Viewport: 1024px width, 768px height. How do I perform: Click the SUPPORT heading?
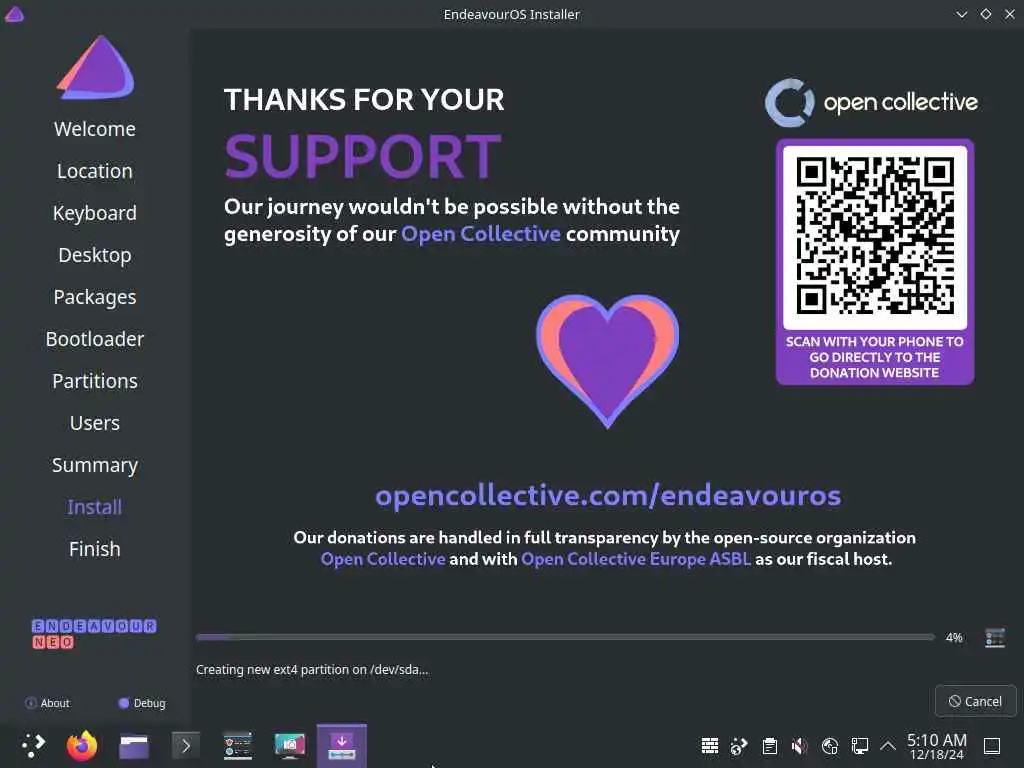[x=363, y=156]
